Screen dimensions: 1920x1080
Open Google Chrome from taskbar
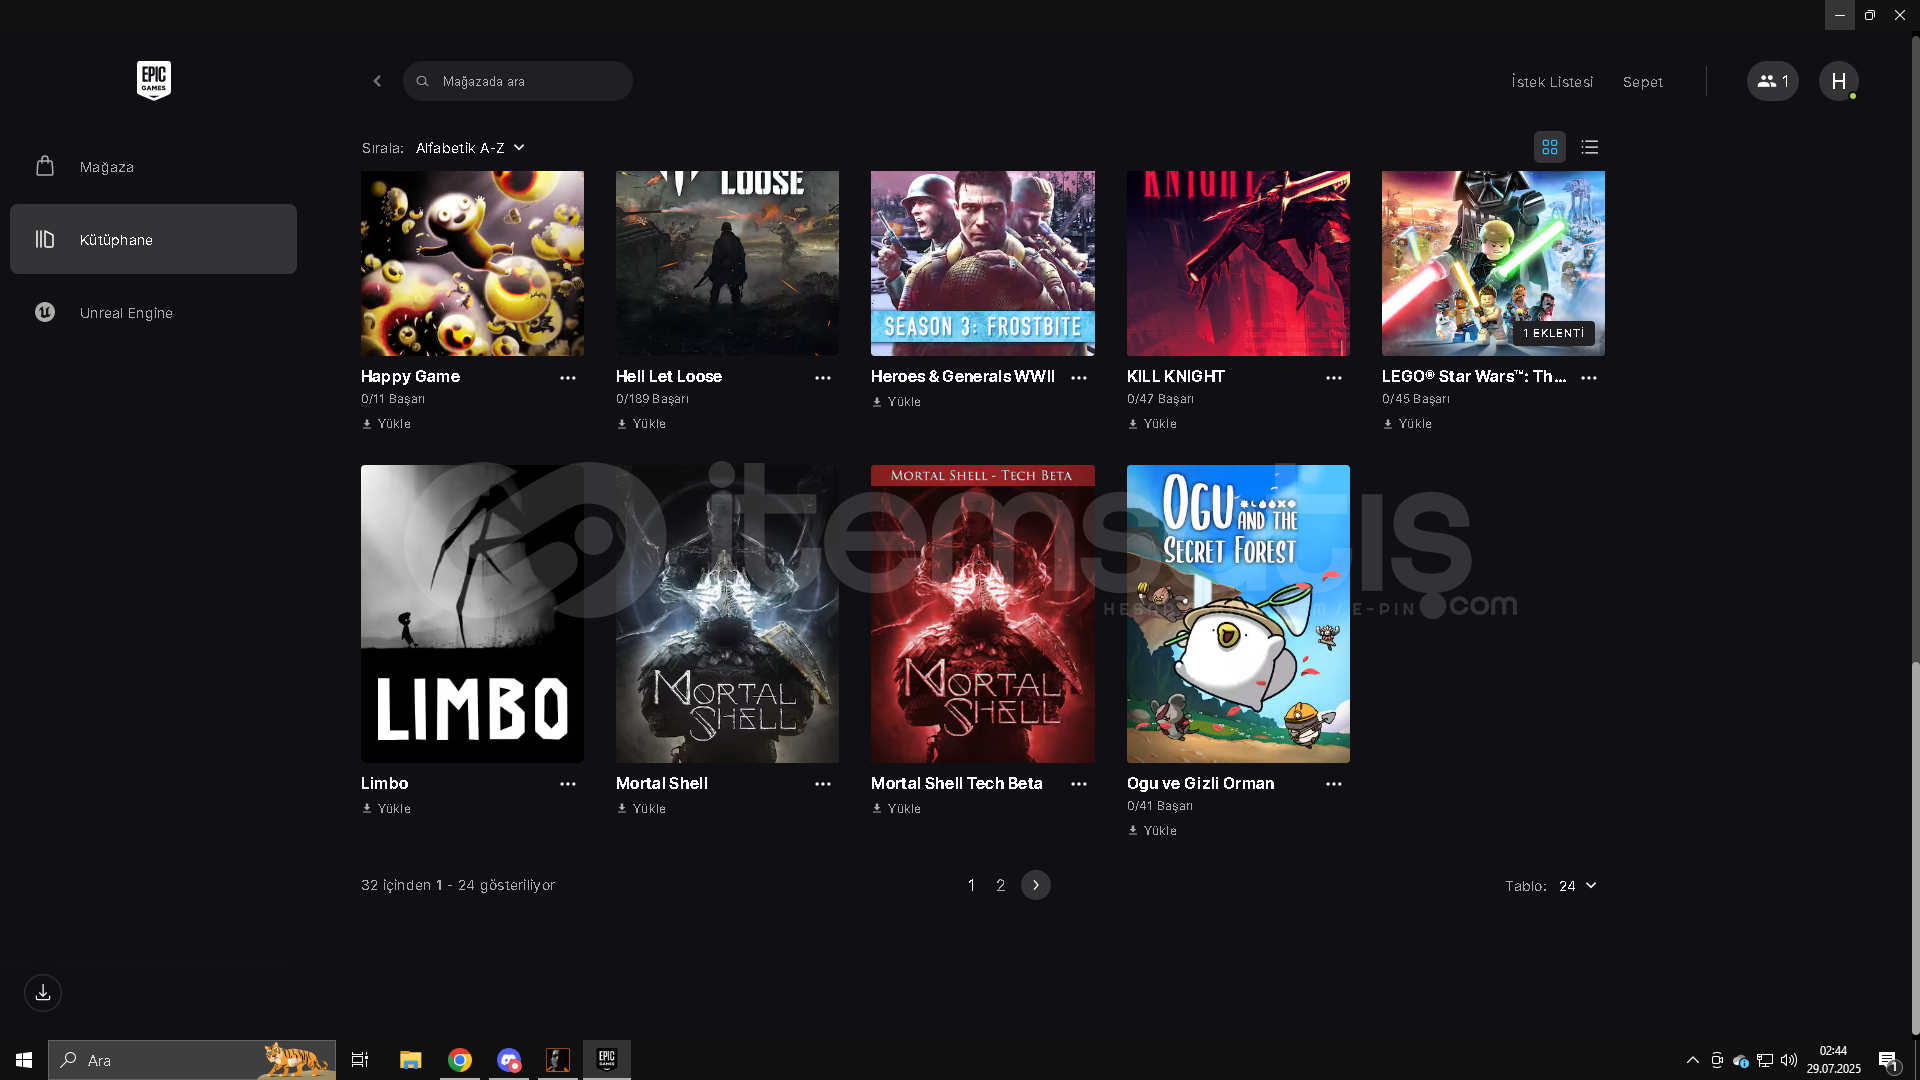pos(460,1060)
